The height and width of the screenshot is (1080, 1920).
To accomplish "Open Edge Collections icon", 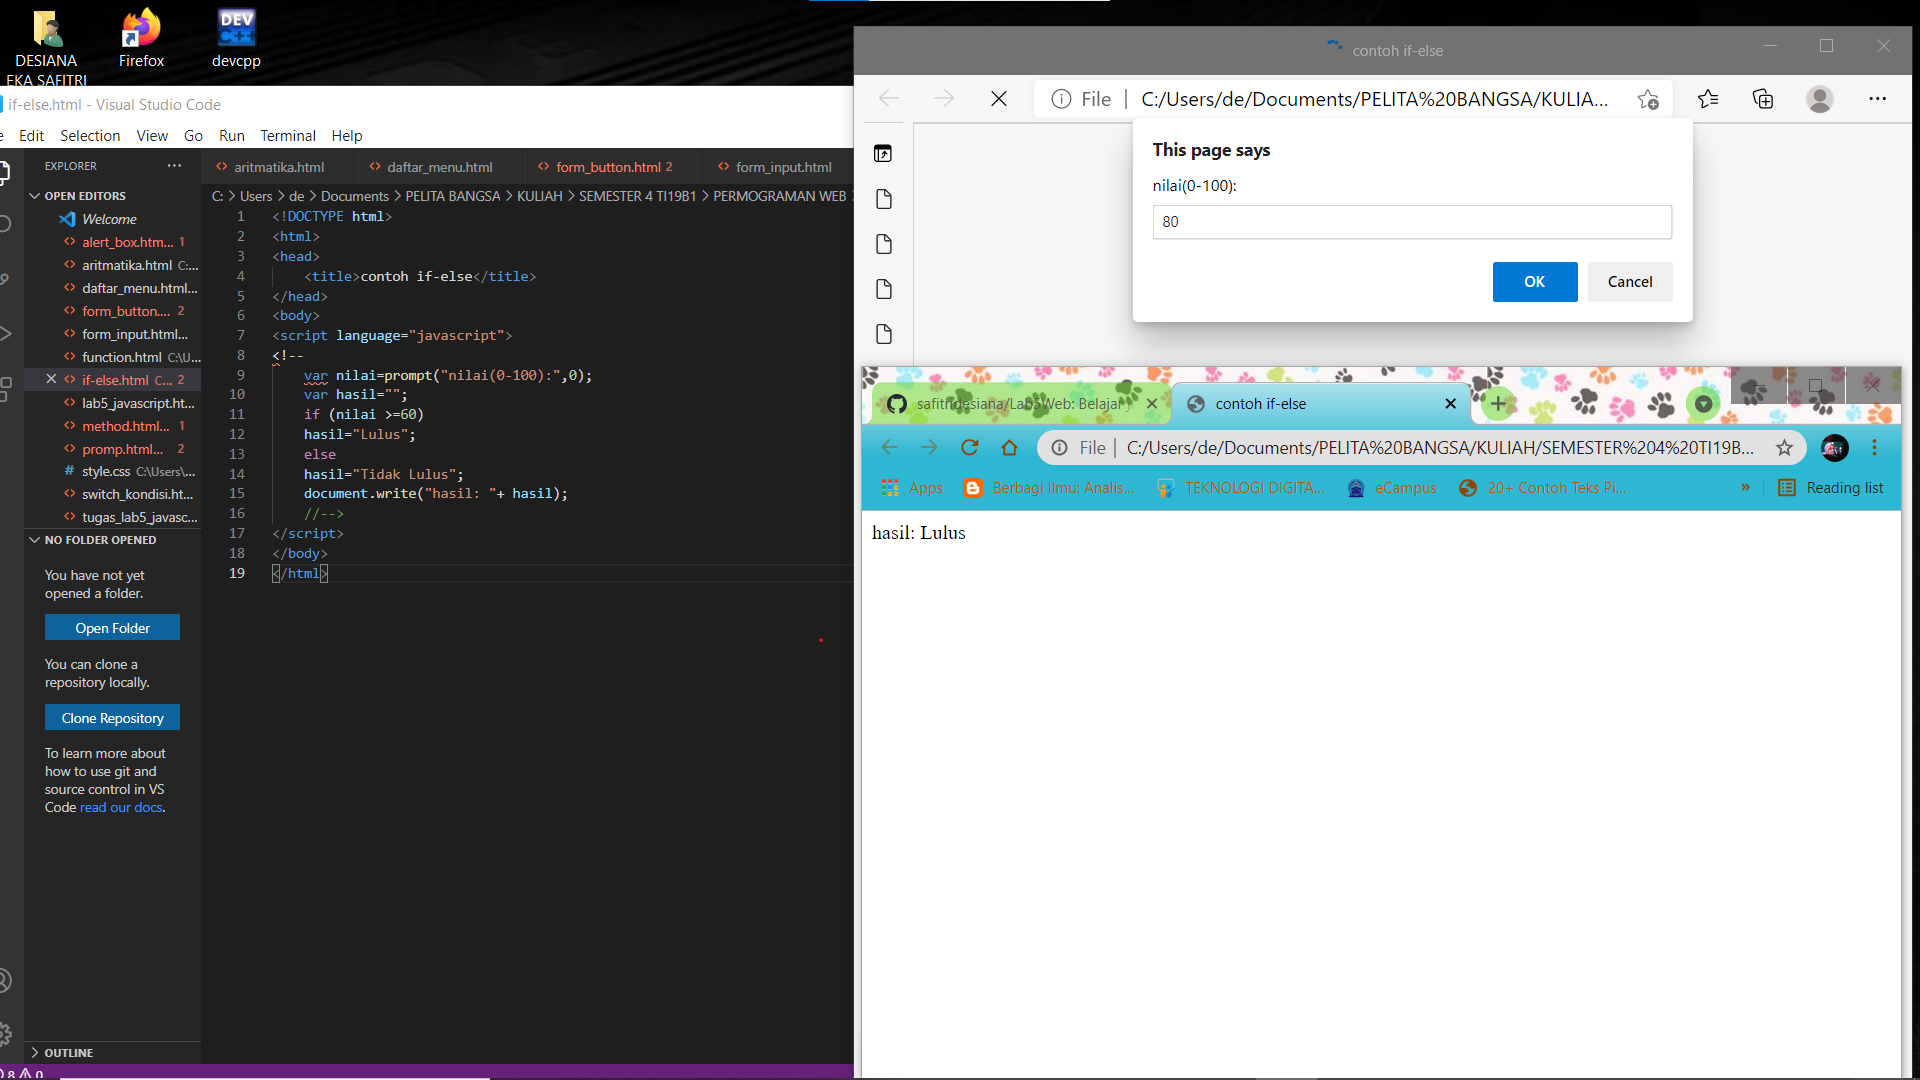I will point(1763,99).
